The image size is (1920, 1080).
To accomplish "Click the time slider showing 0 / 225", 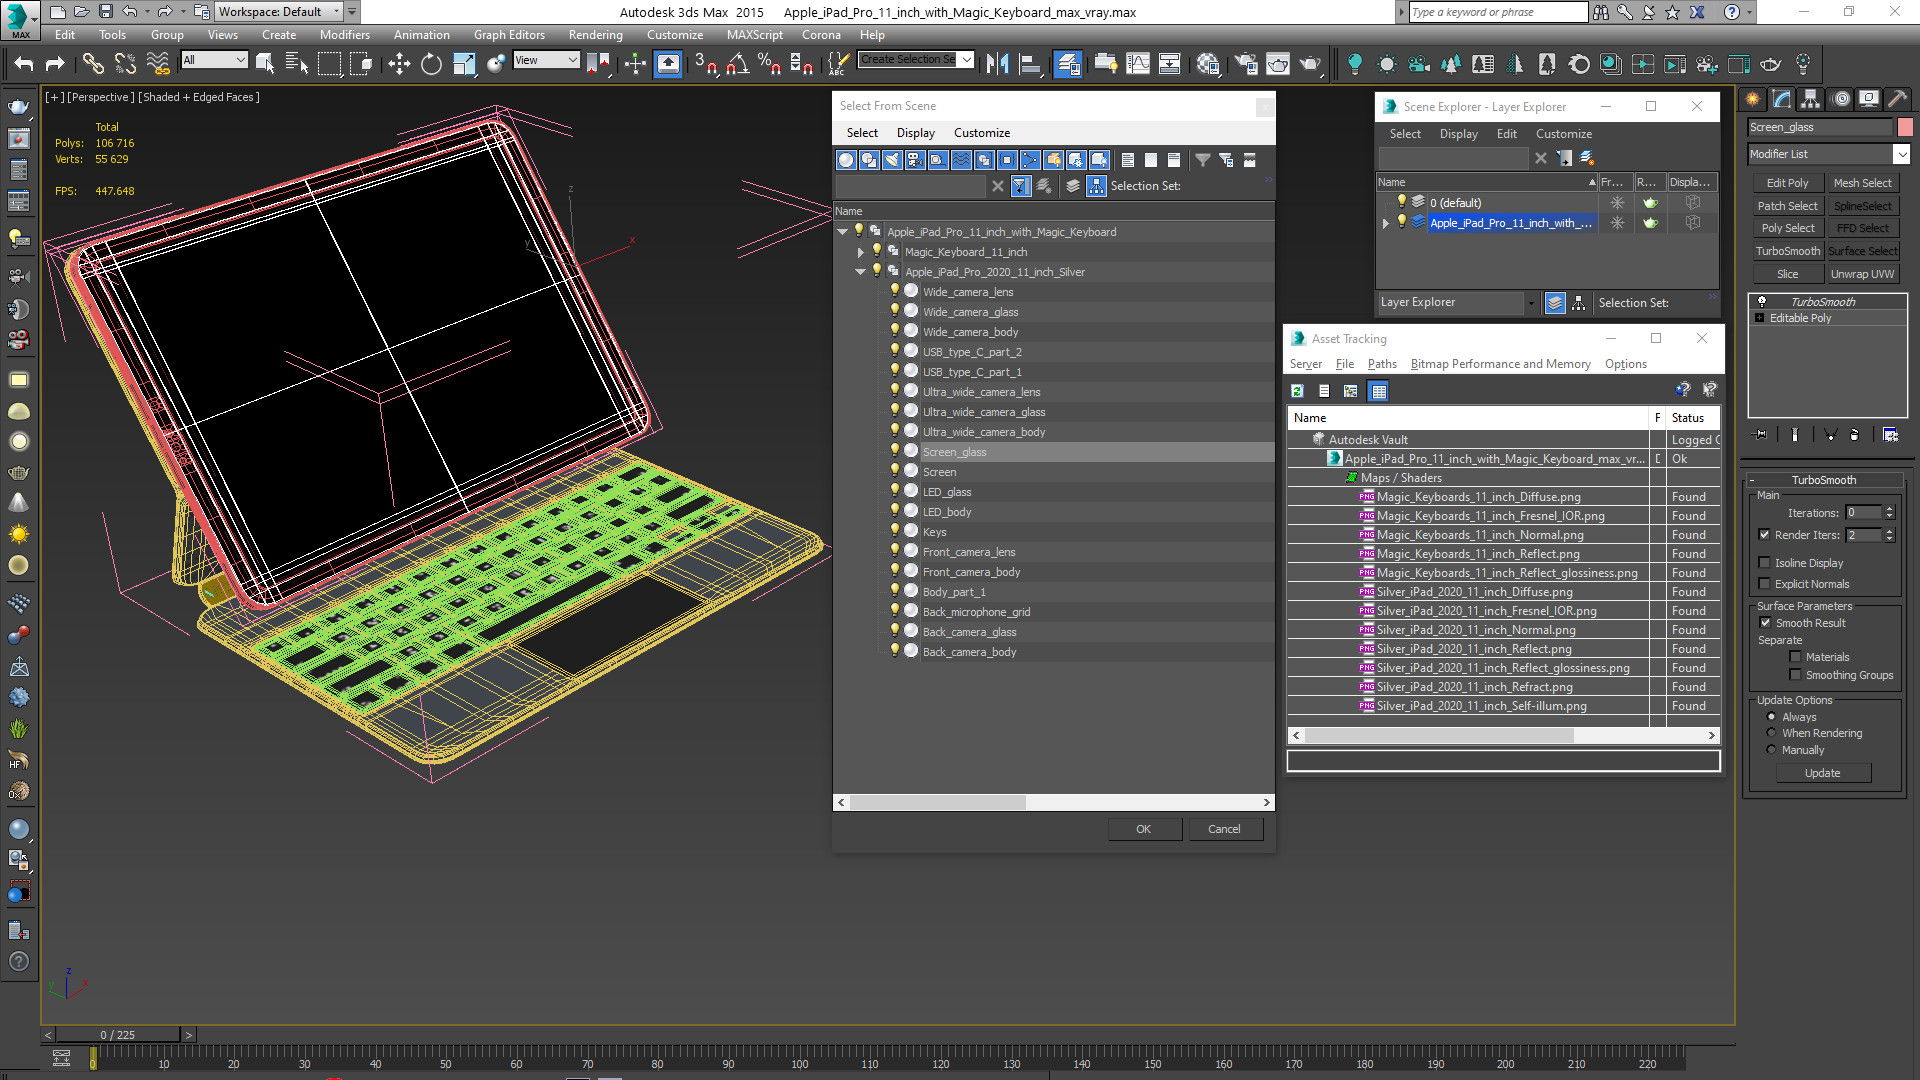I will point(118,1035).
